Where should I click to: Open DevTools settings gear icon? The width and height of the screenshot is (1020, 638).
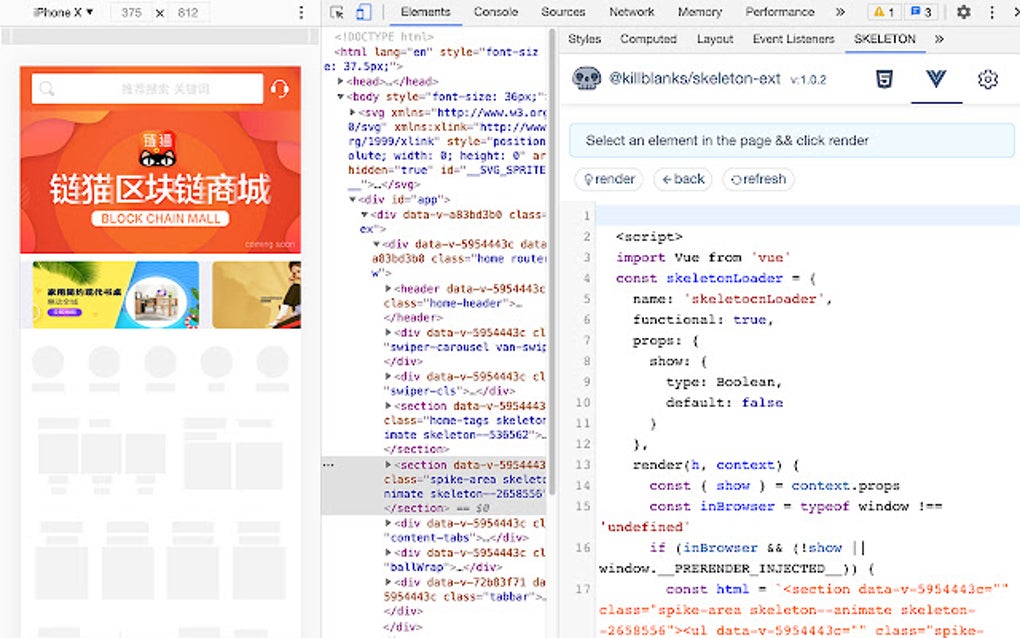pyautogui.click(x=963, y=12)
